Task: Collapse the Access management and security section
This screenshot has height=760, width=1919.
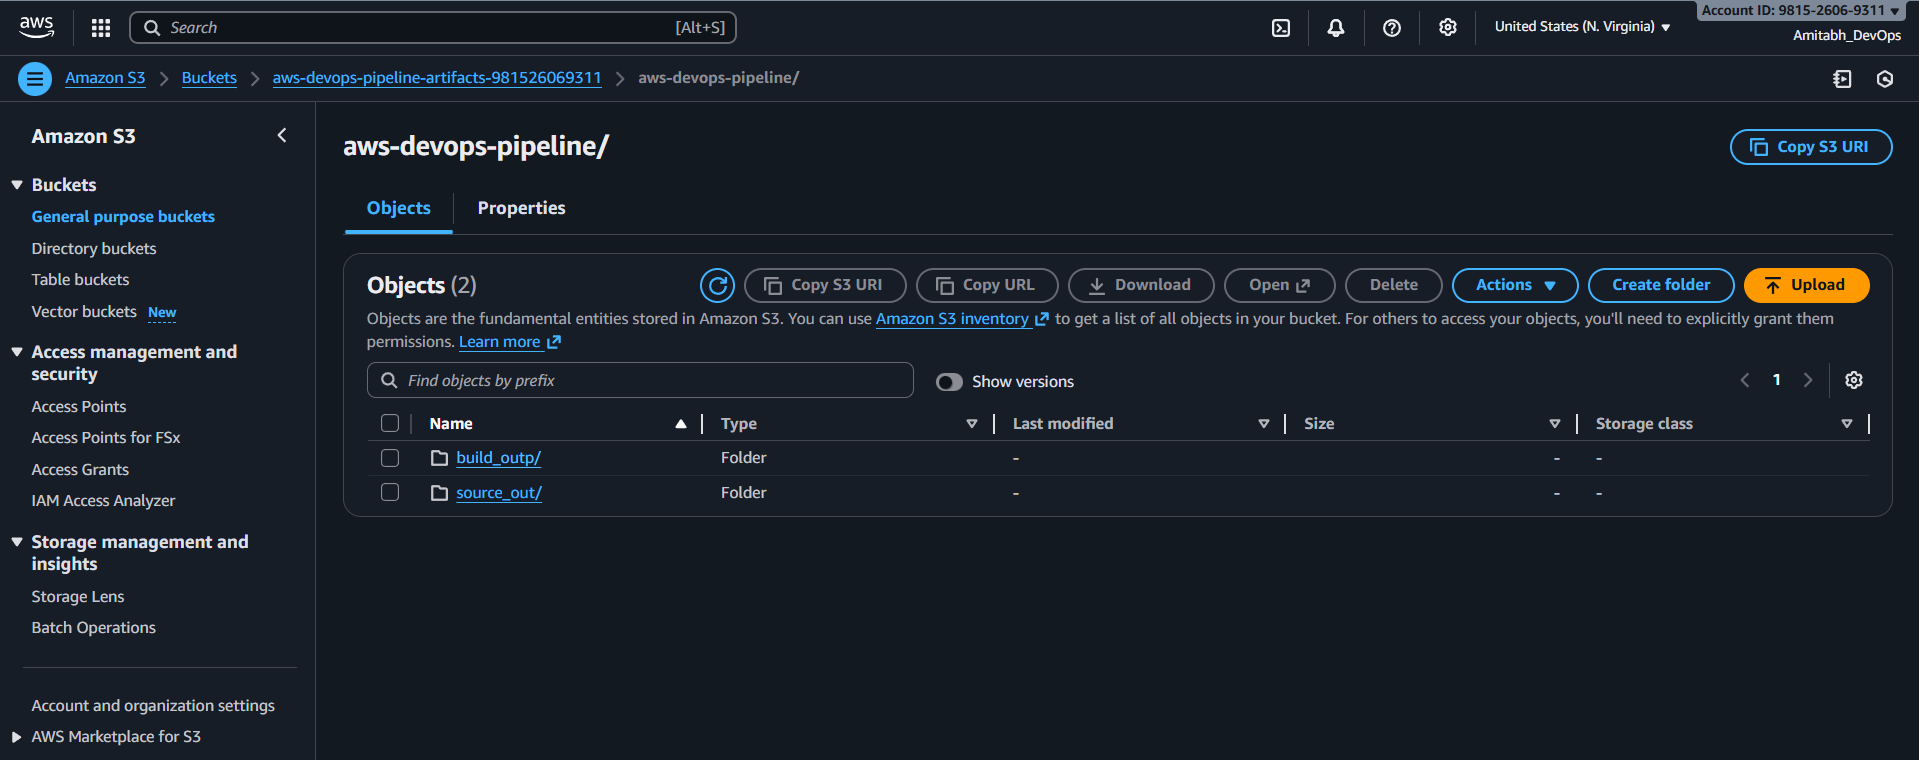Action: click(x=17, y=352)
